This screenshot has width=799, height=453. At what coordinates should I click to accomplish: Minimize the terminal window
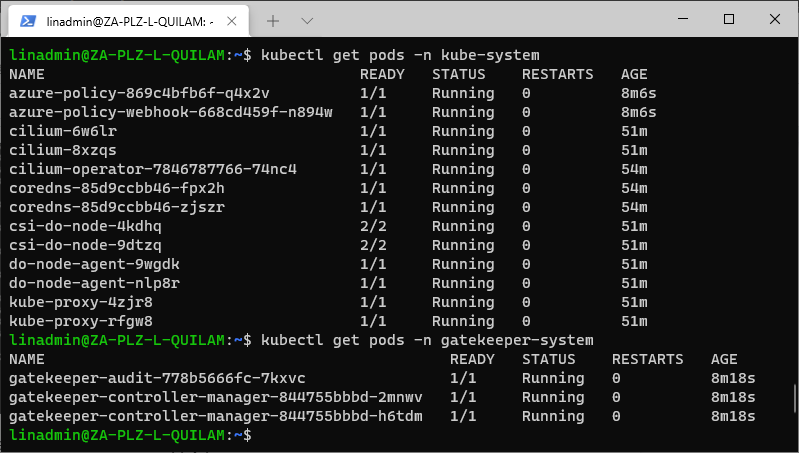683,19
